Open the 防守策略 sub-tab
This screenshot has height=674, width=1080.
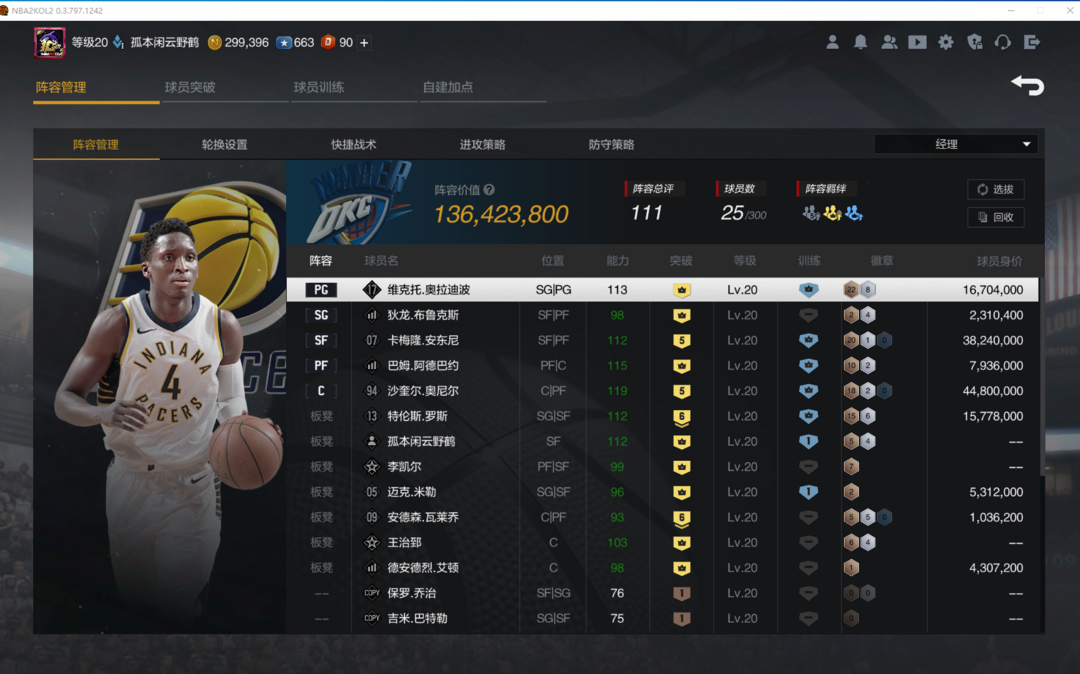[x=611, y=145]
